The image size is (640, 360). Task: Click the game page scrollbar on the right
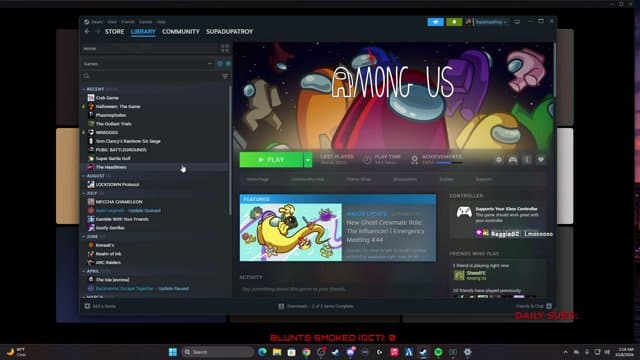554,69
